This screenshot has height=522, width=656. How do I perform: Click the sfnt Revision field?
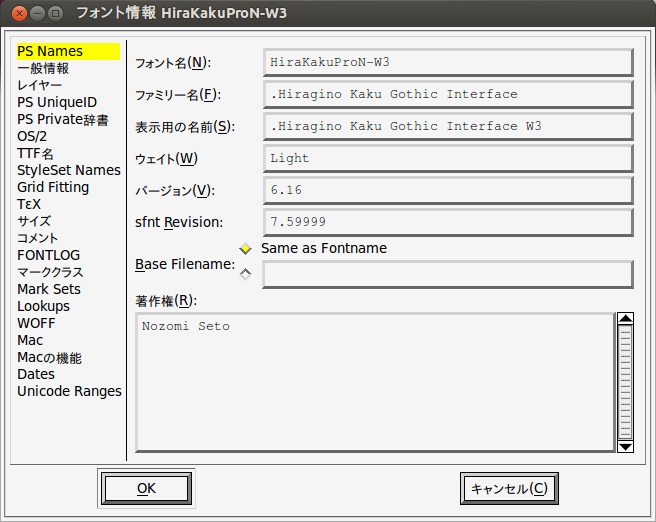[448, 222]
